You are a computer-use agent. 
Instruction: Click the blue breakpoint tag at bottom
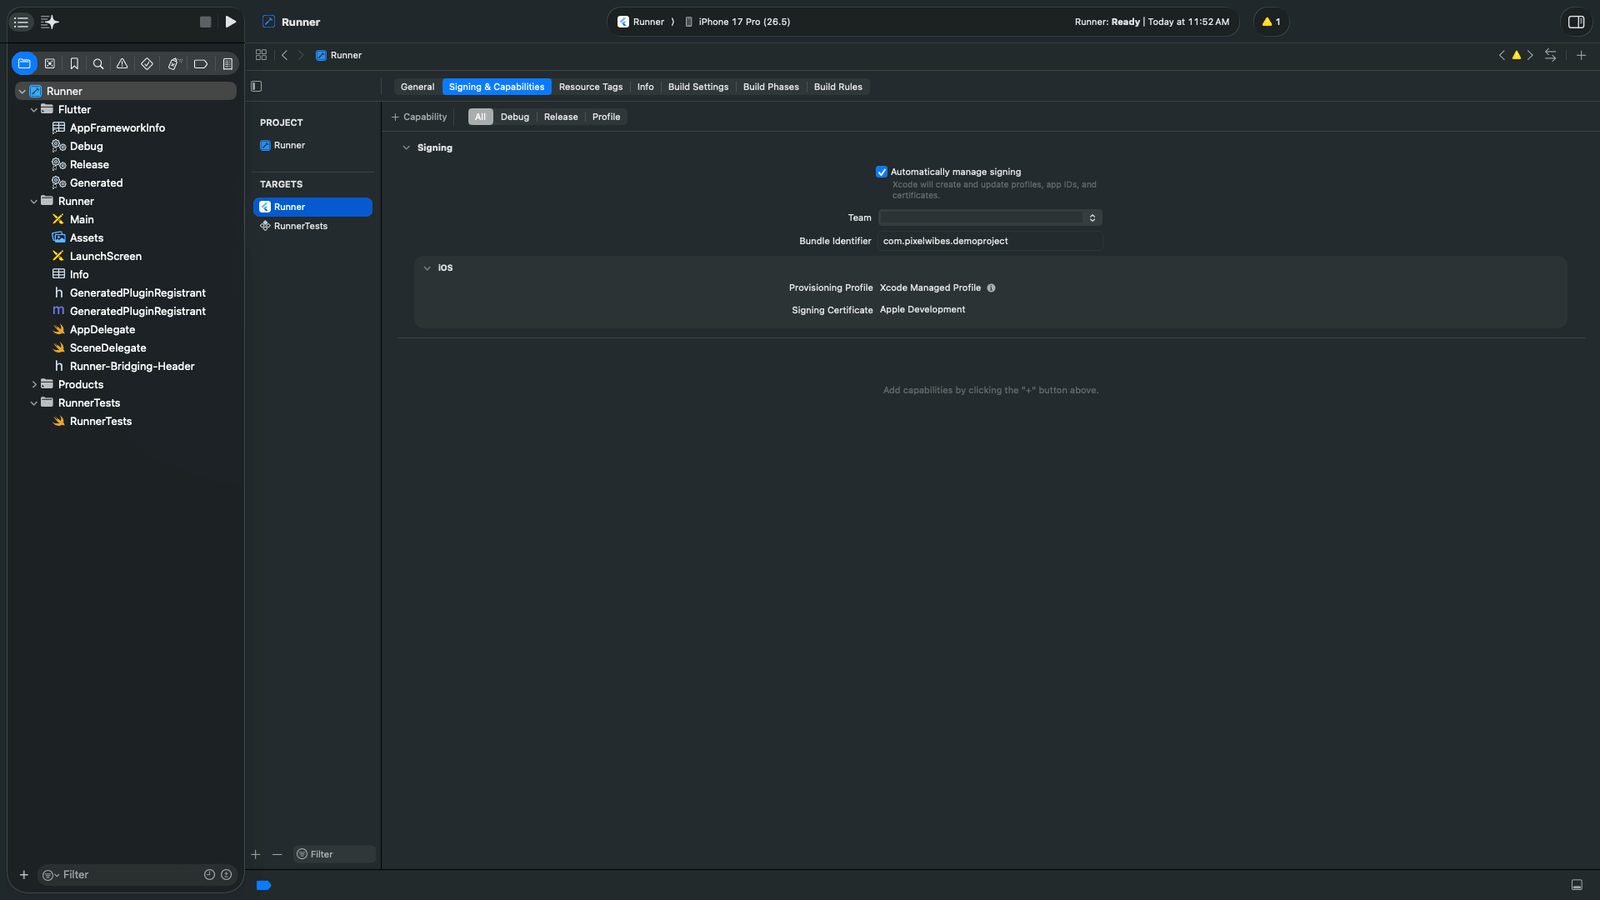click(264, 885)
